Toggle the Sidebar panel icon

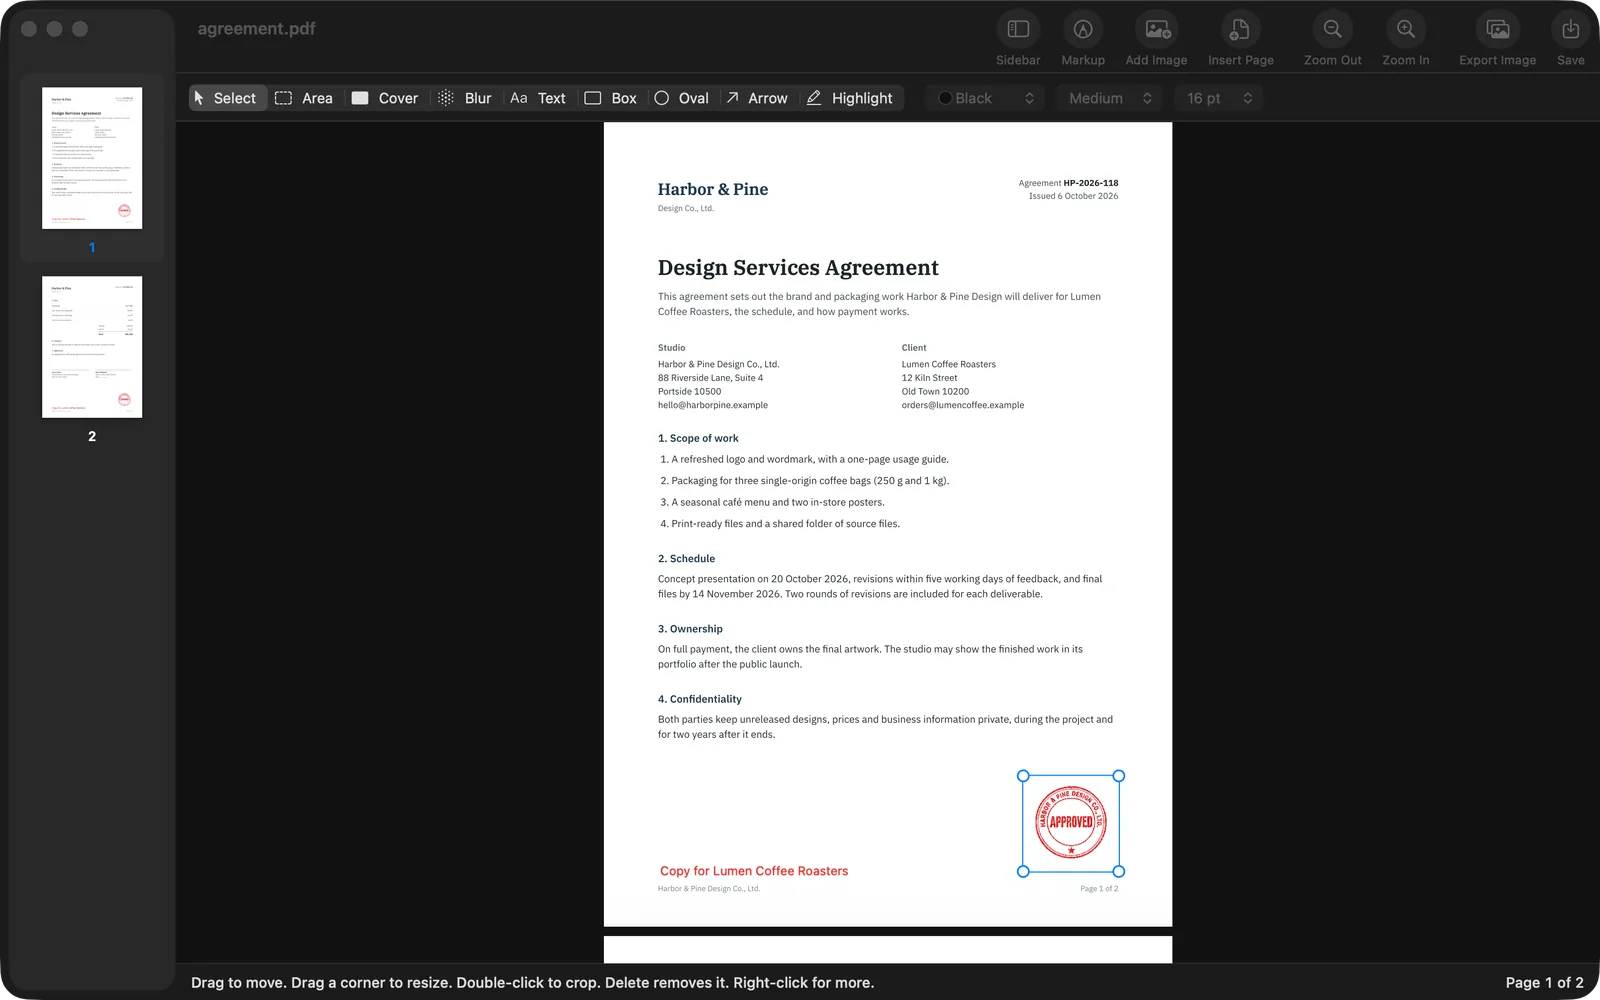coord(1018,30)
